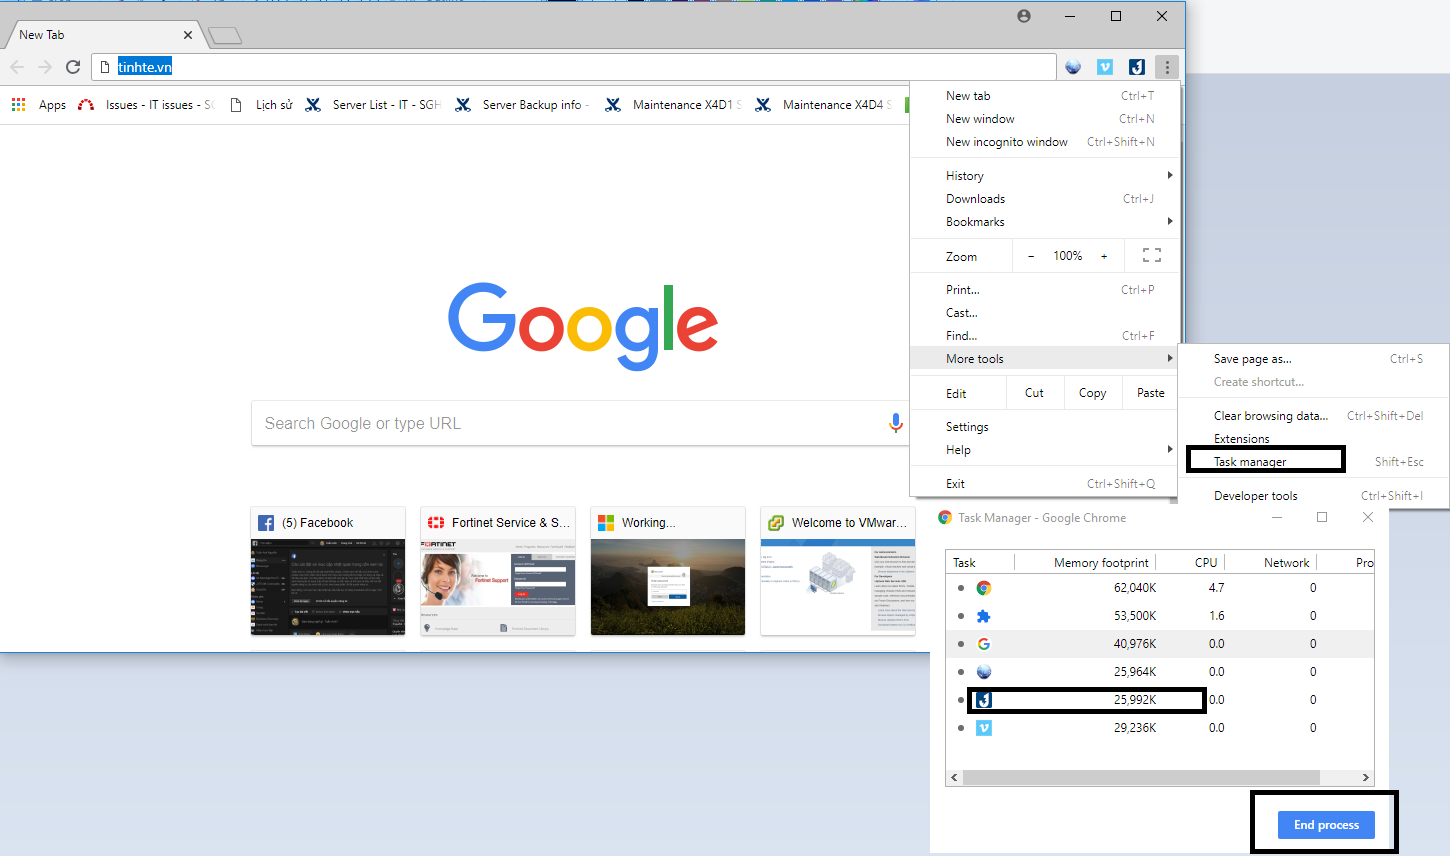Open Downloads from Chrome menu

(1045, 198)
